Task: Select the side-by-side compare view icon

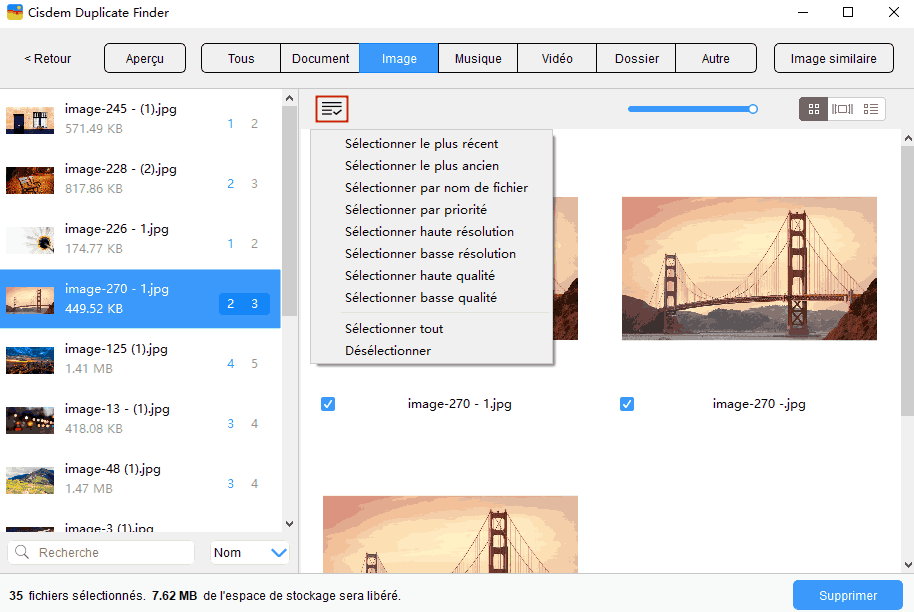Action: point(841,109)
